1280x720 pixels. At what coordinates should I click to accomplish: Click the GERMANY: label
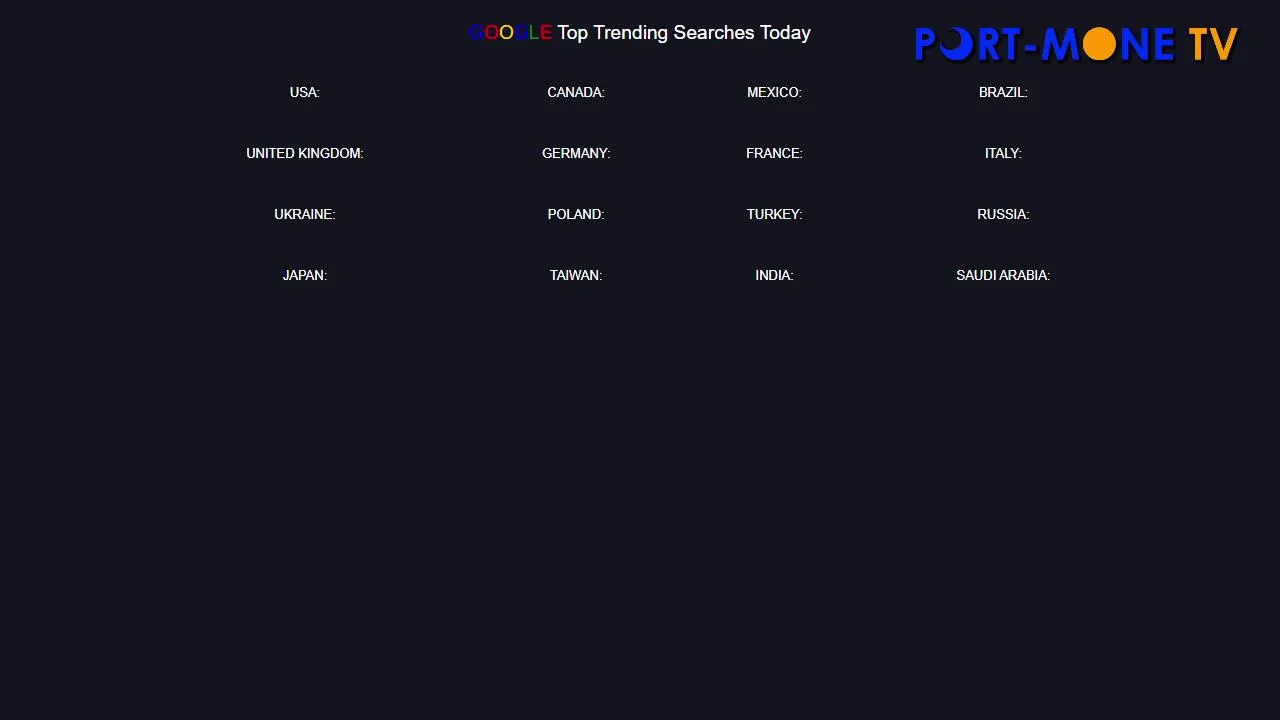[576, 153]
